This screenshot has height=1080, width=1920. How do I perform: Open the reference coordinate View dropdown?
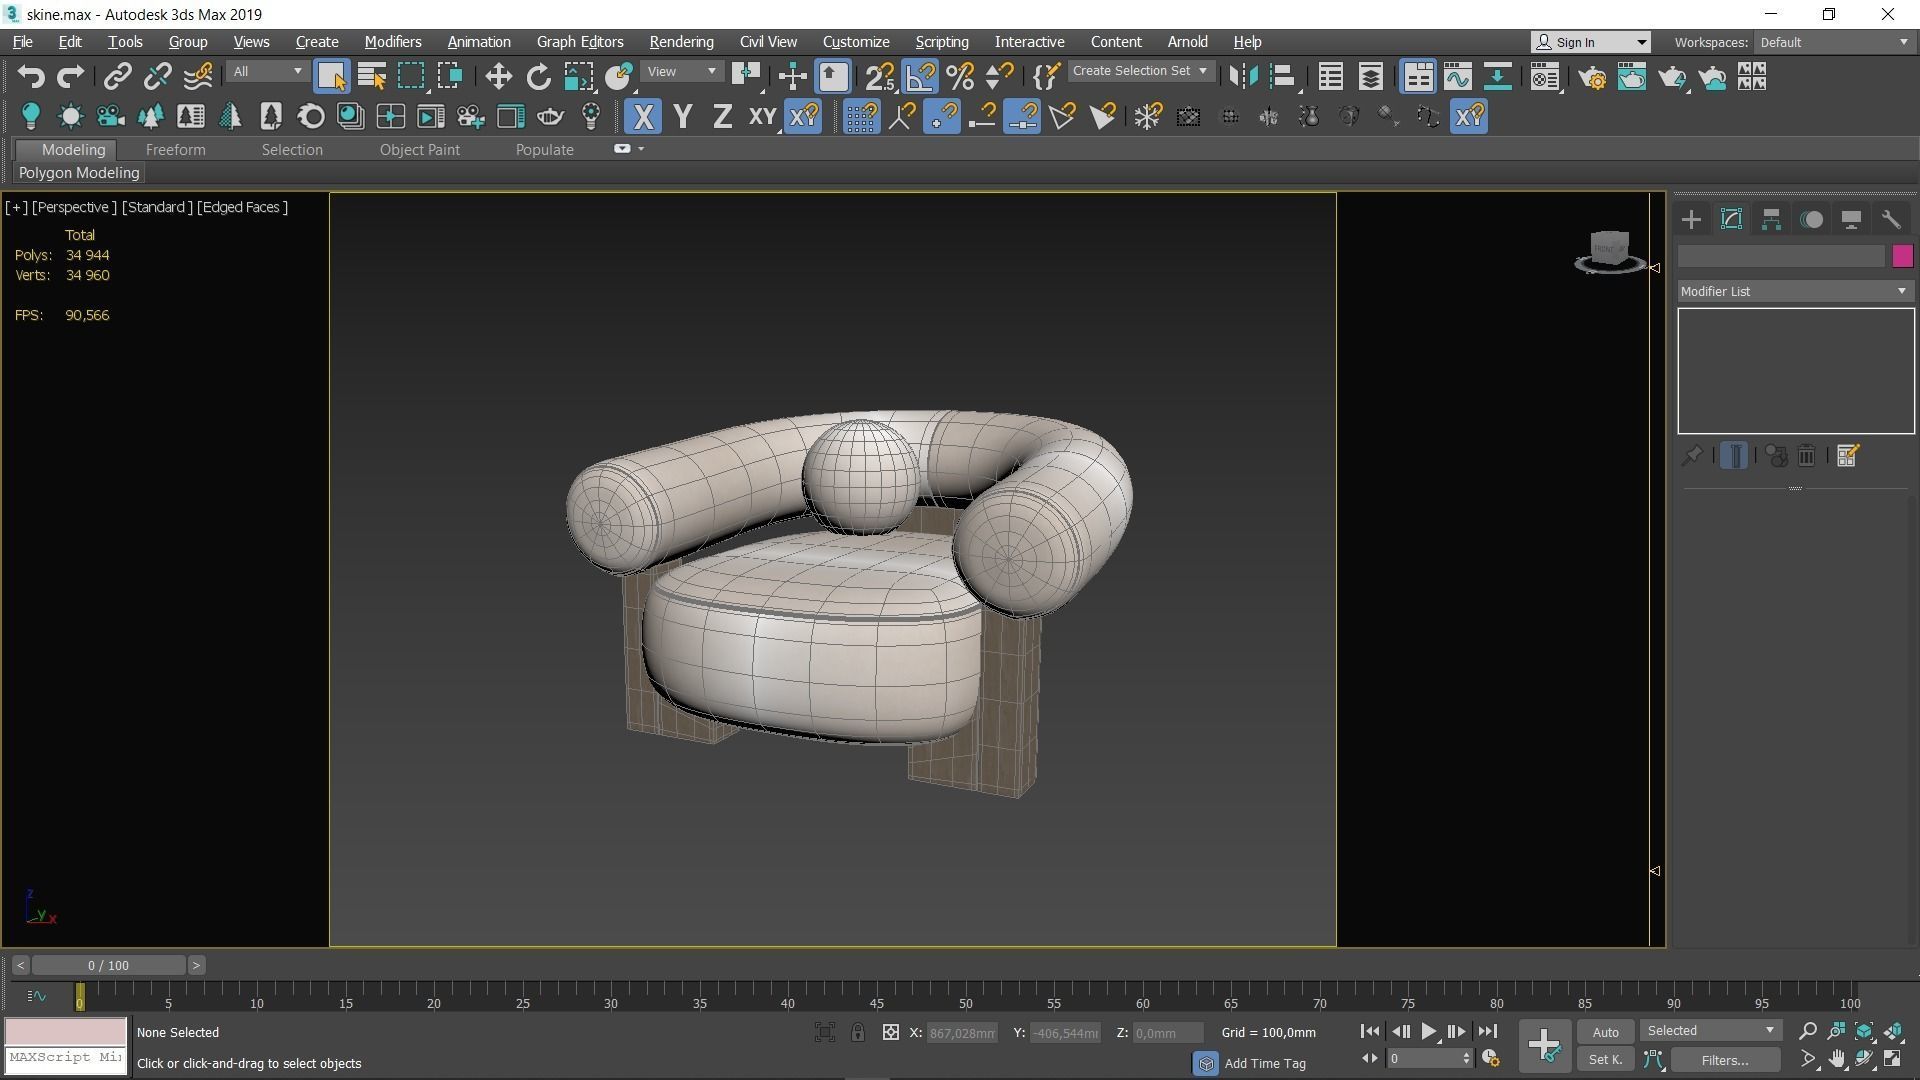(681, 72)
